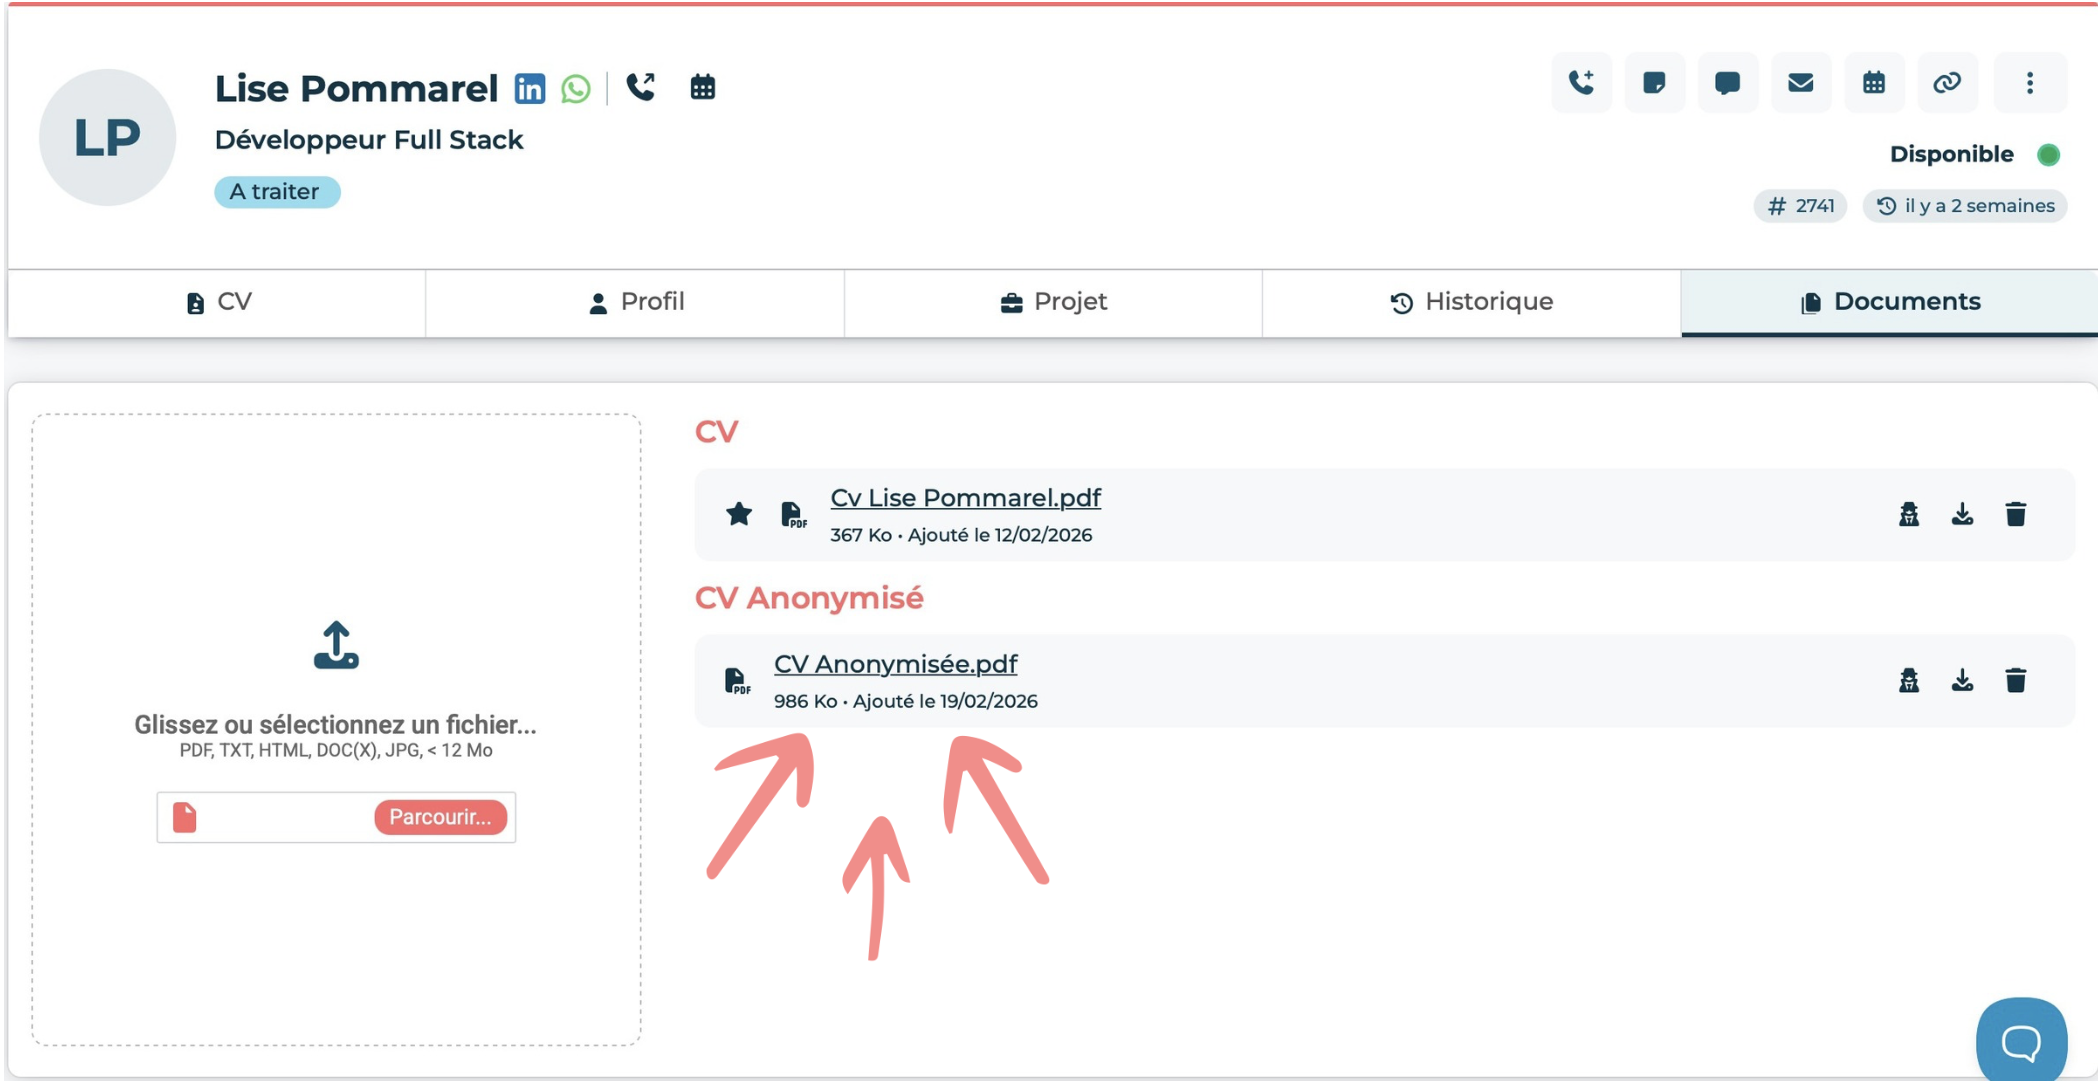Toggle favorite star on Cv Lise Pommarel.pdf
The image size is (2098, 1082).
[739, 514]
